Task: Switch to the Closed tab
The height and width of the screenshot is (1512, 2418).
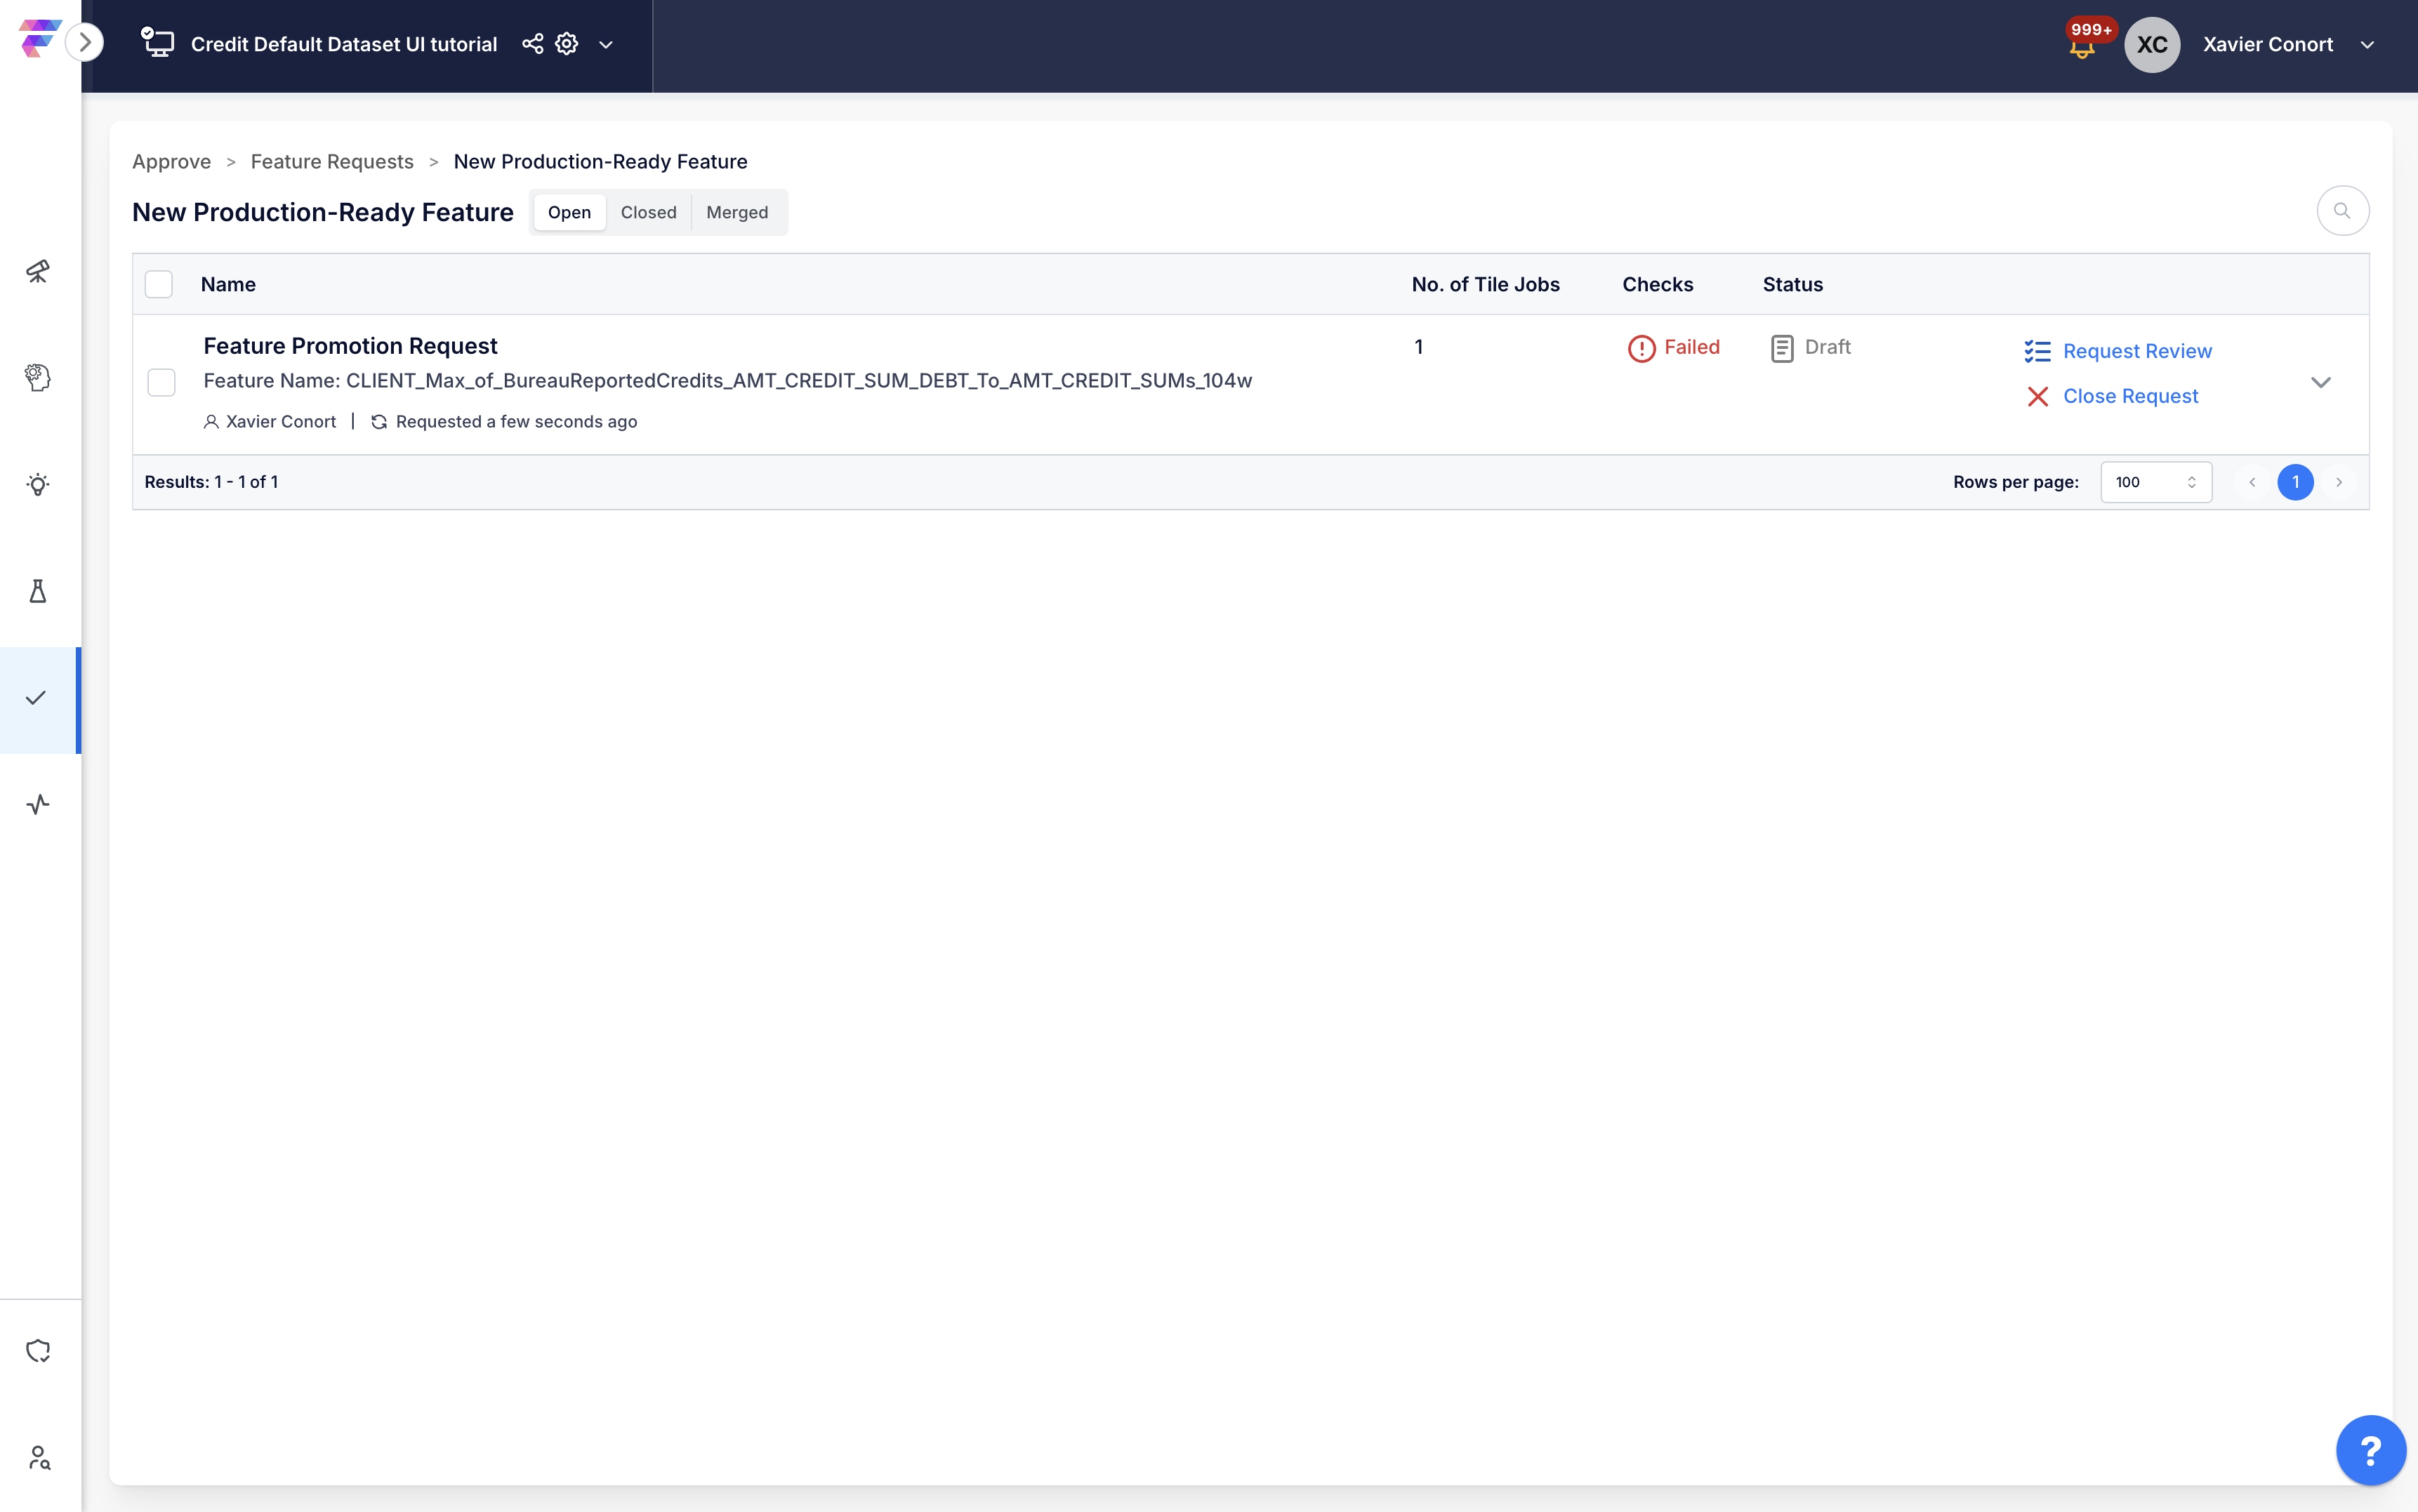Action: [x=648, y=212]
